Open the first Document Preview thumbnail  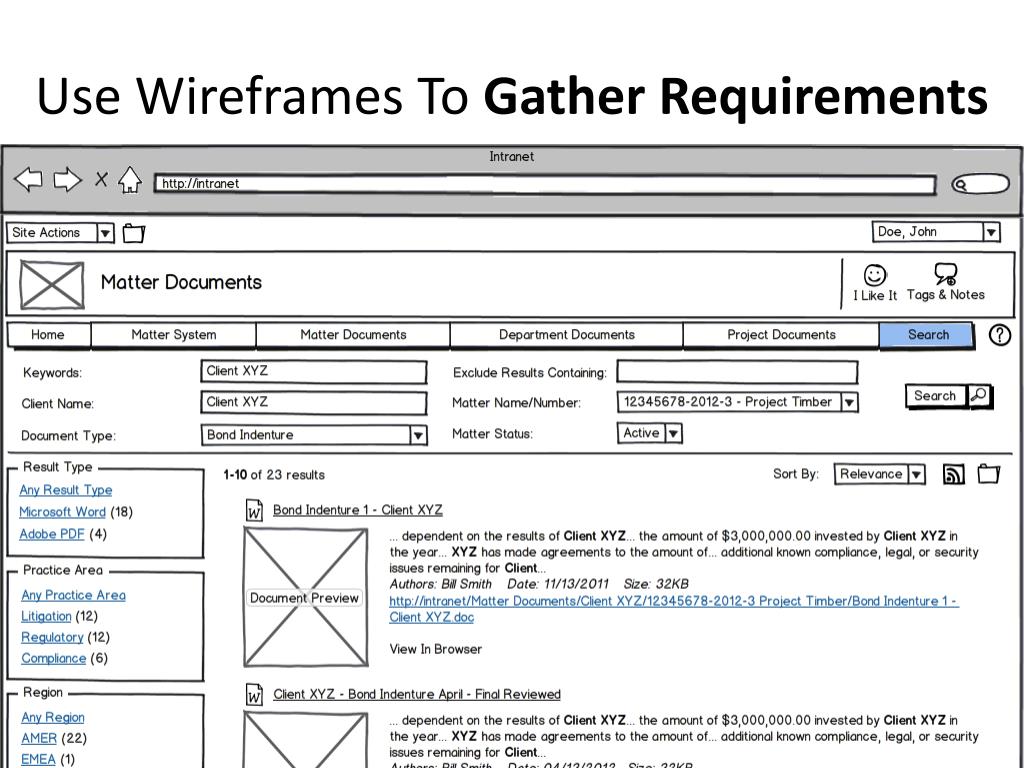pos(306,598)
